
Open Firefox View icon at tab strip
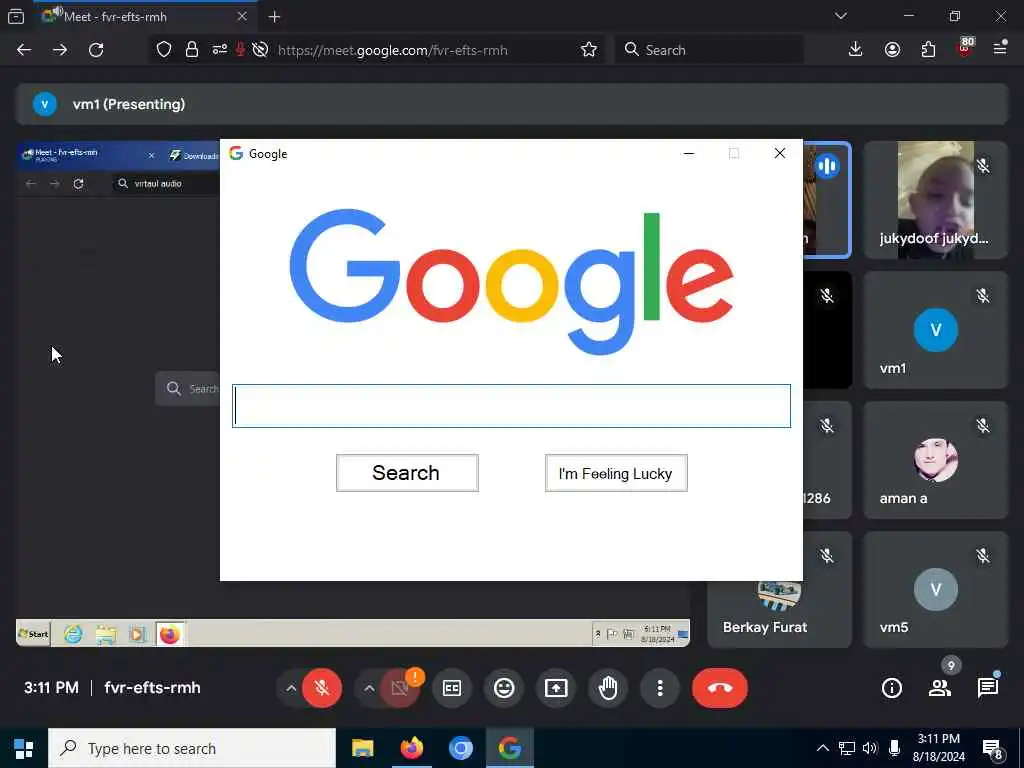point(16,17)
